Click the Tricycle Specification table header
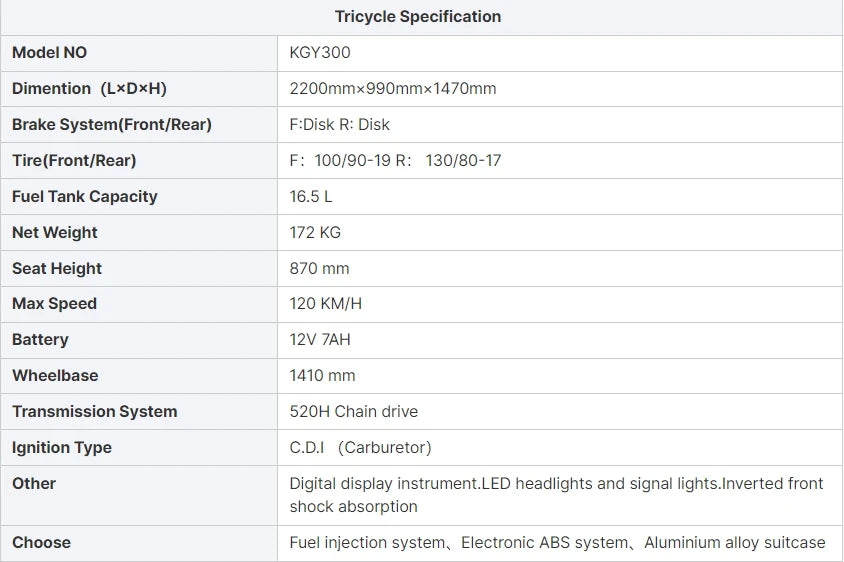 [x=418, y=17]
